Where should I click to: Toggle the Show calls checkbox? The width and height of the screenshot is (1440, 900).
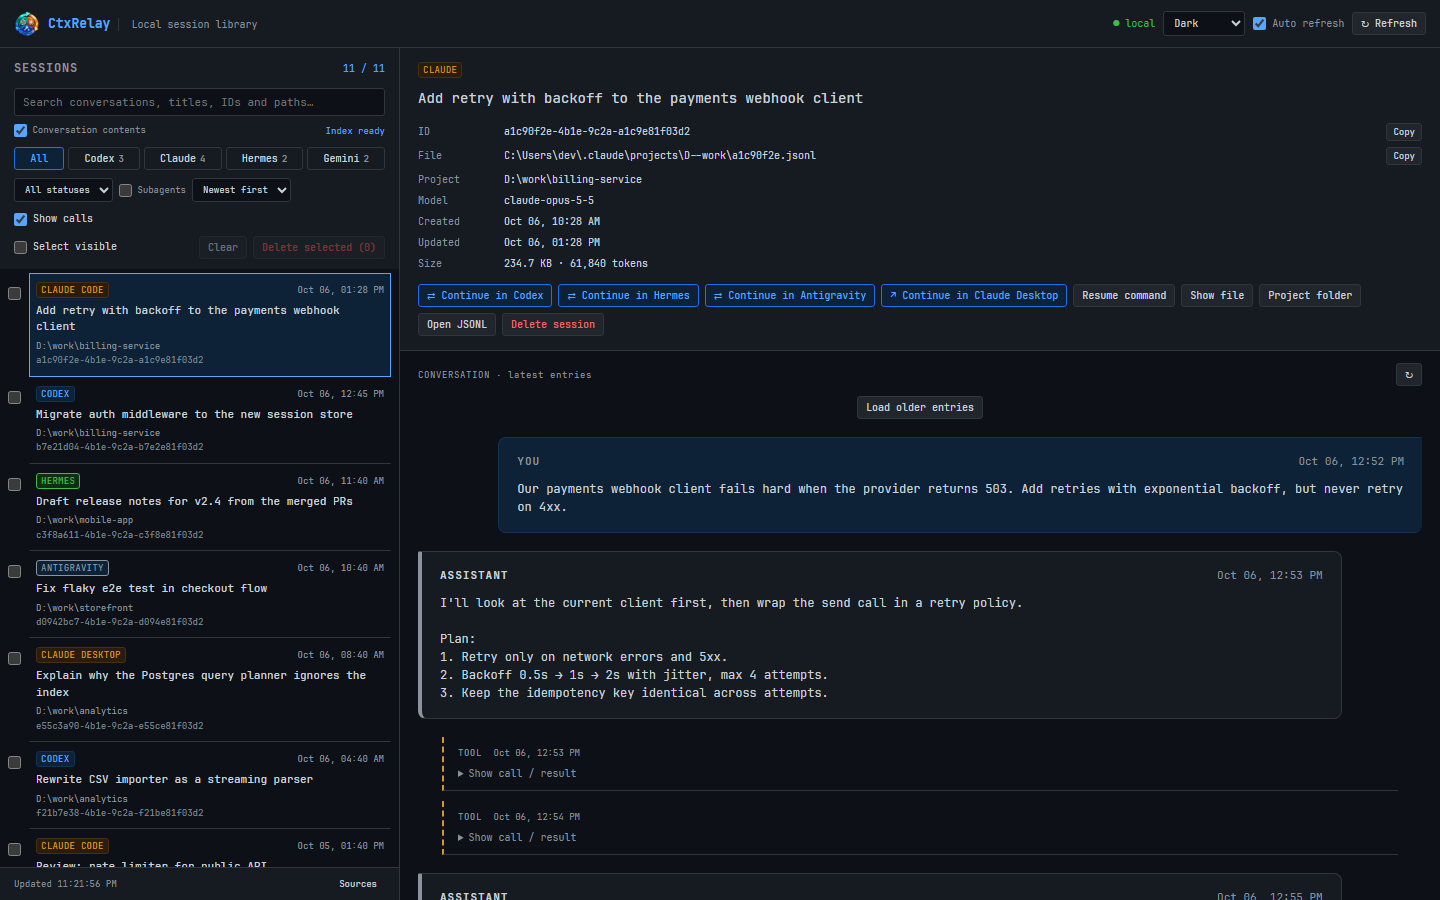20,219
